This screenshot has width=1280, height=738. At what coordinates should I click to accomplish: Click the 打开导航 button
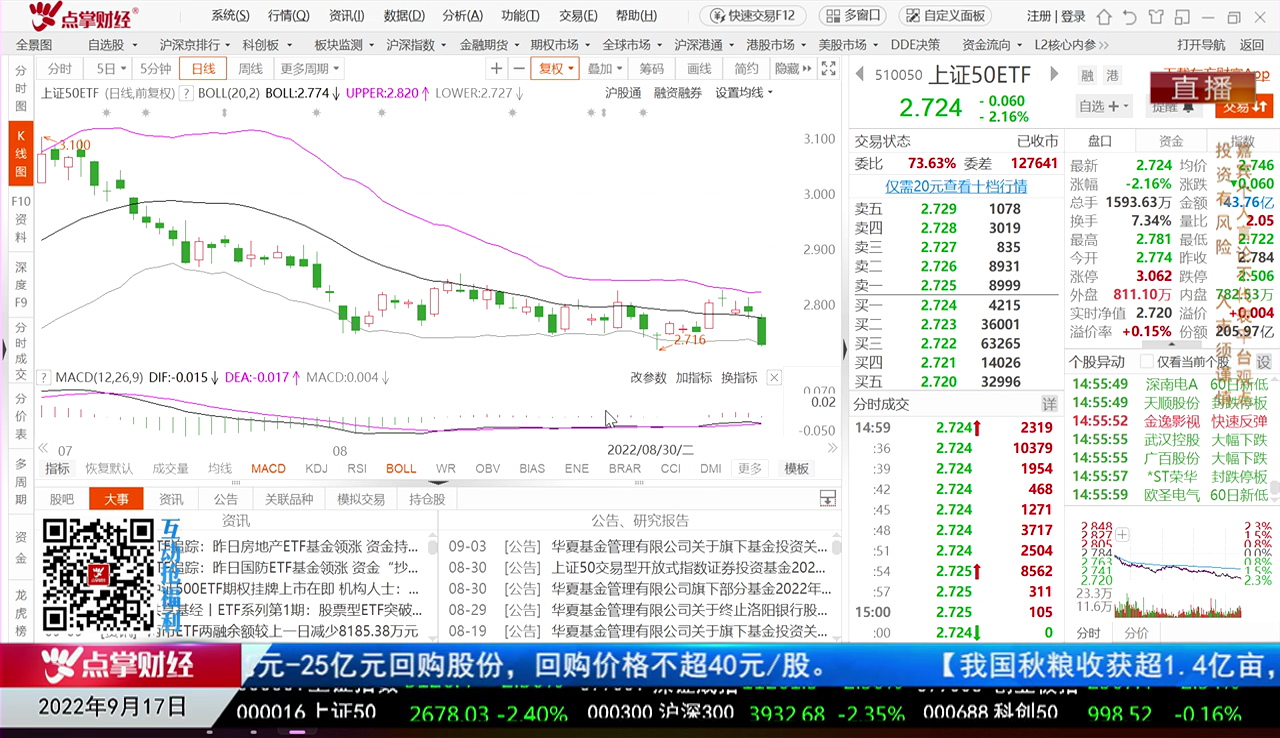[x=1201, y=45]
